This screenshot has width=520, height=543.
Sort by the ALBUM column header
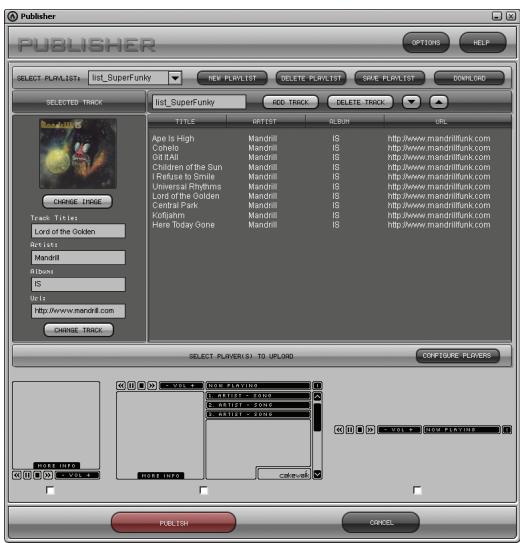coord(345,122)
